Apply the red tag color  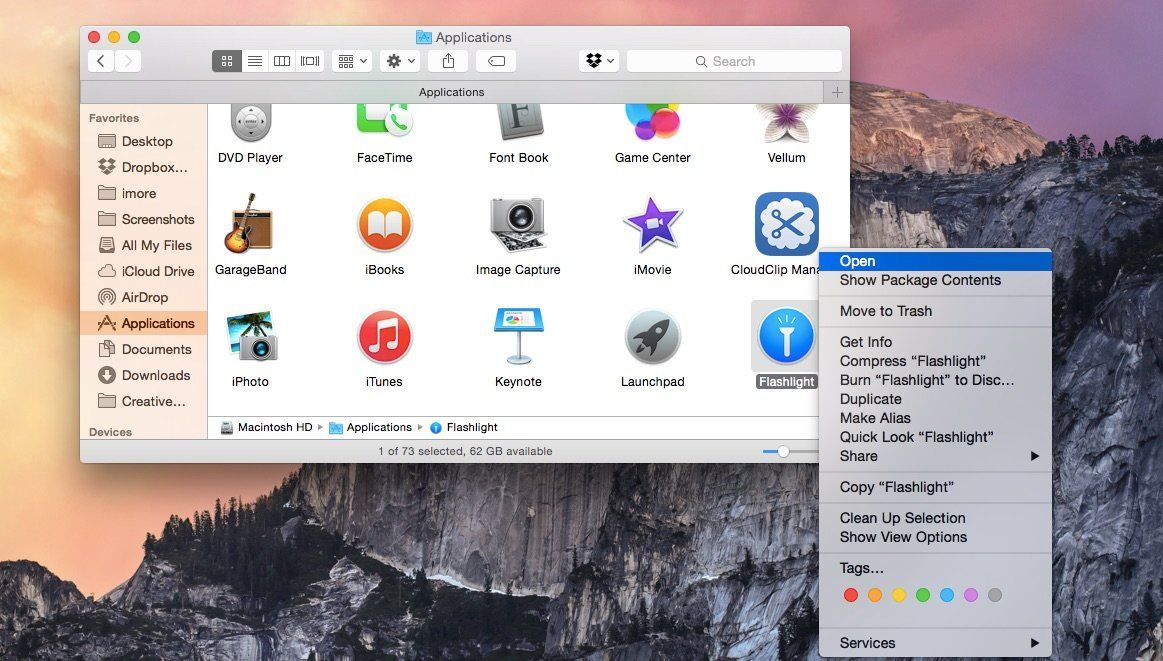pos(851,594)
